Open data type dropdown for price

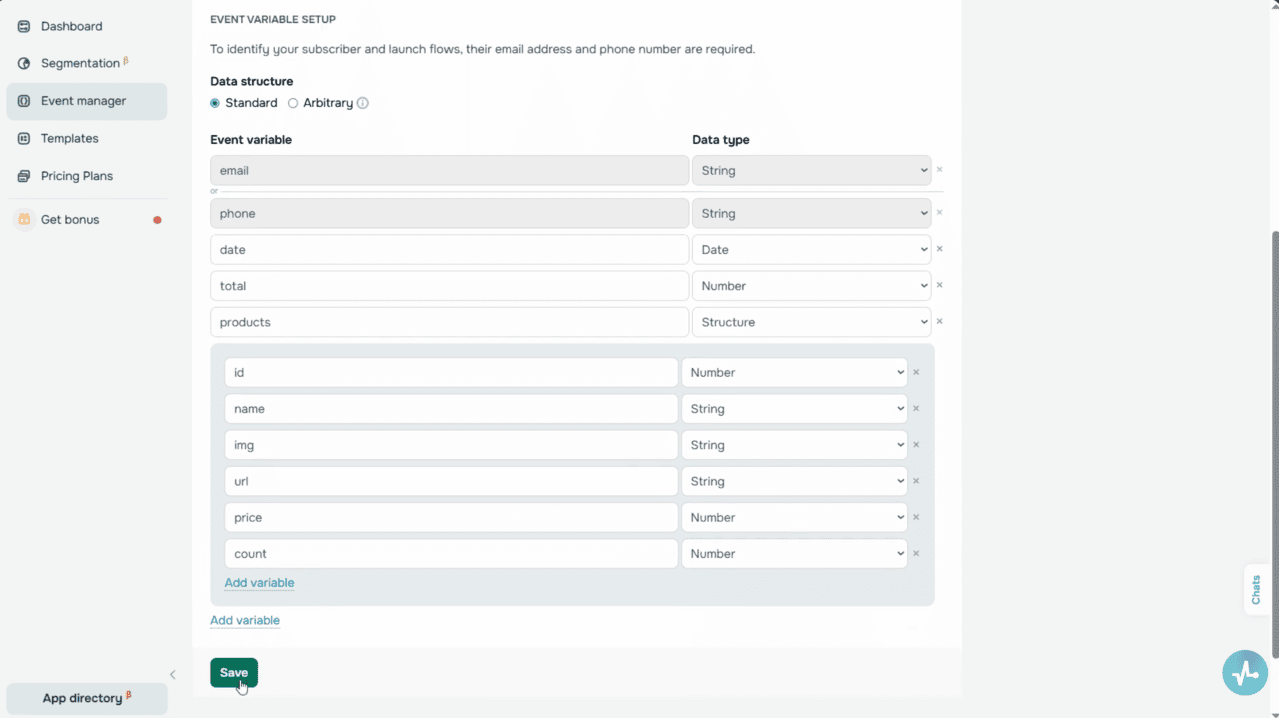pyautogui.click(x=794, y=517)
